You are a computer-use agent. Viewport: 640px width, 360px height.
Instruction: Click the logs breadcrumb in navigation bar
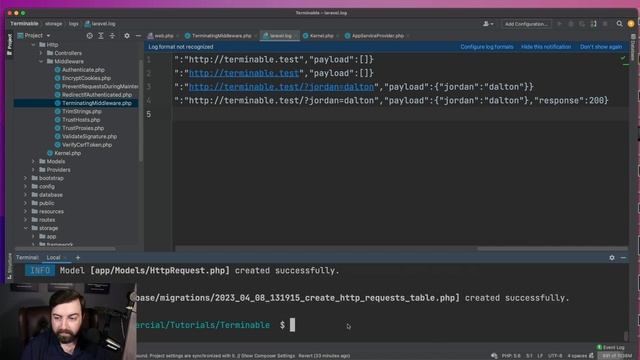coord(73,24)
